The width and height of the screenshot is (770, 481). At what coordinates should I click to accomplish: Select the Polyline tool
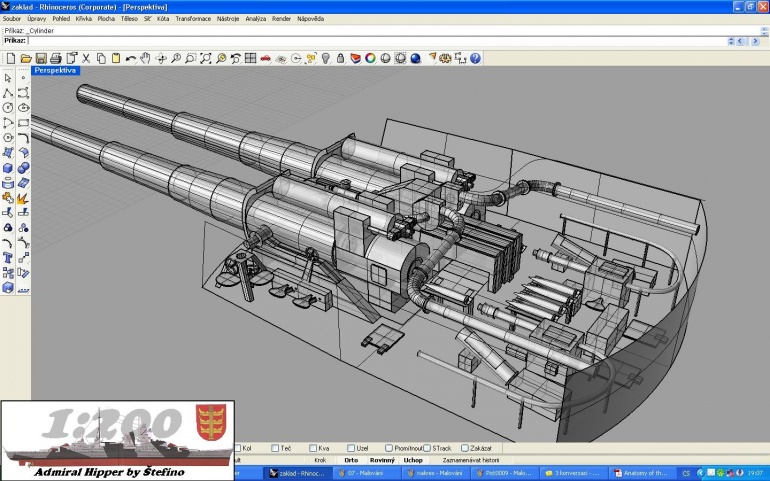coord(8,93)
